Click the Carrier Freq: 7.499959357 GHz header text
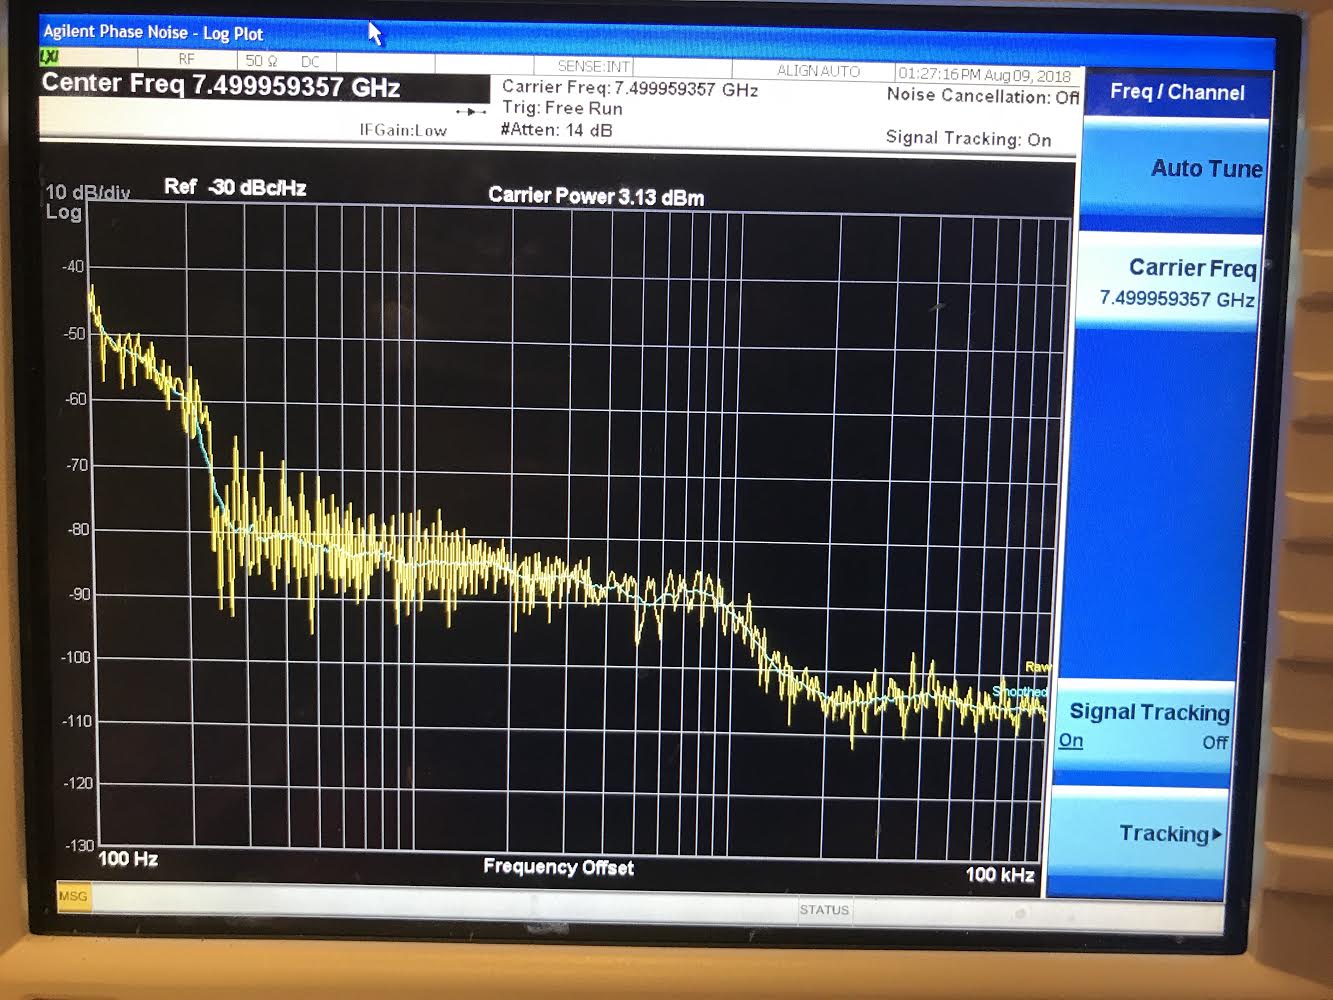This screenshot has width=1333, height=1000. (x=630, y=88)
